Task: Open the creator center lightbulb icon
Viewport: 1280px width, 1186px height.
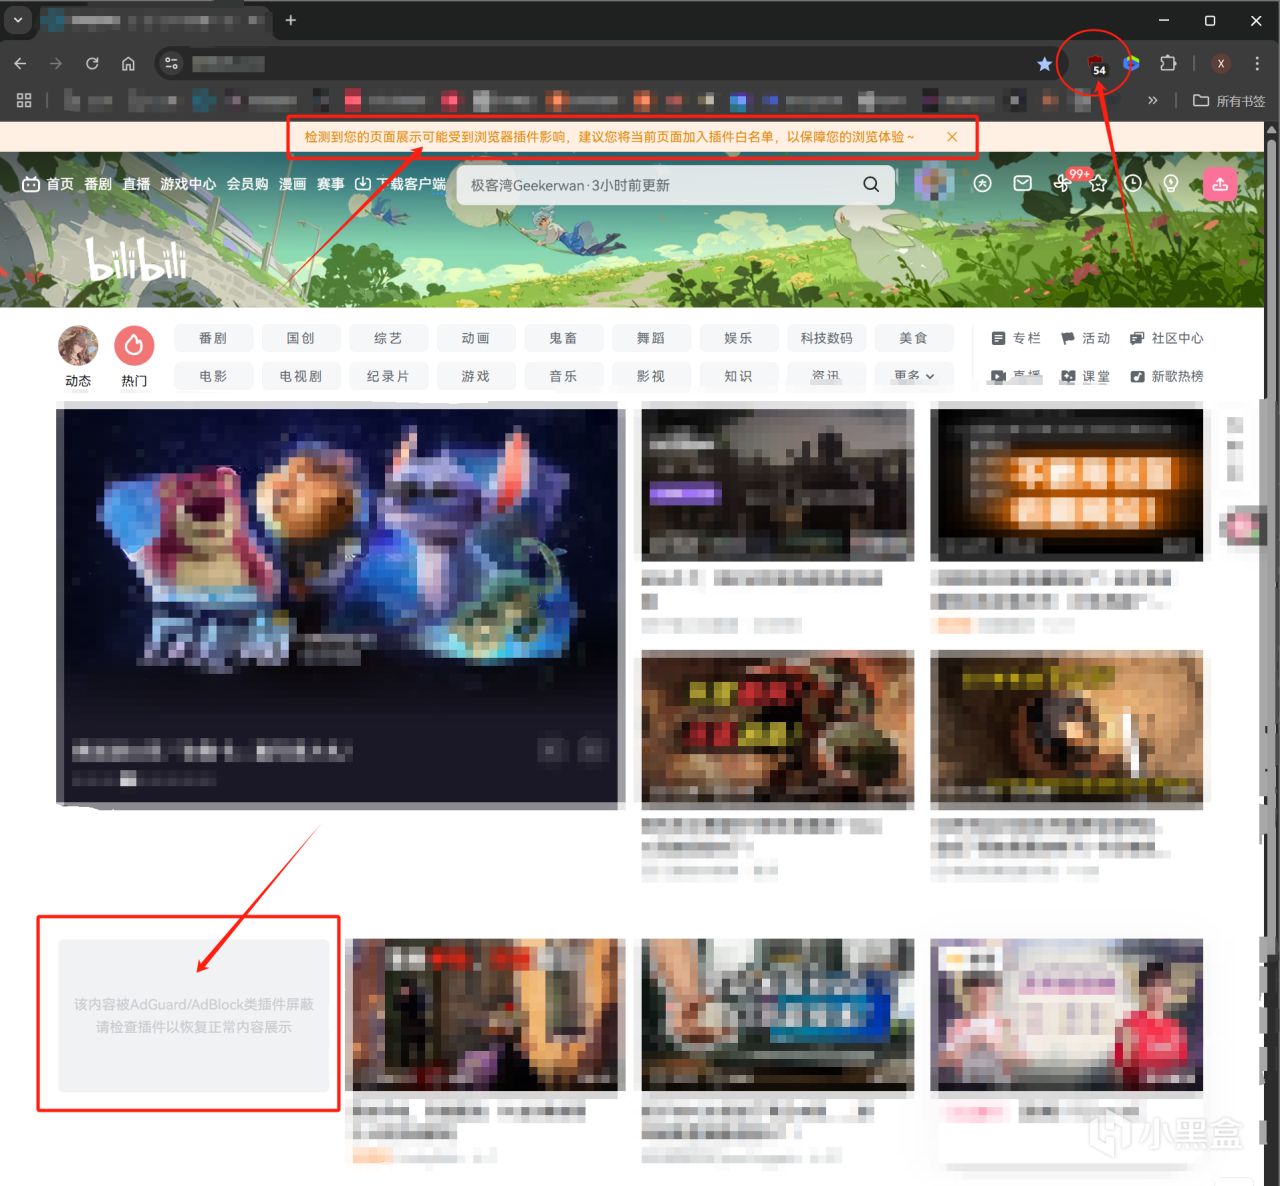Action: click(1171, 184)
